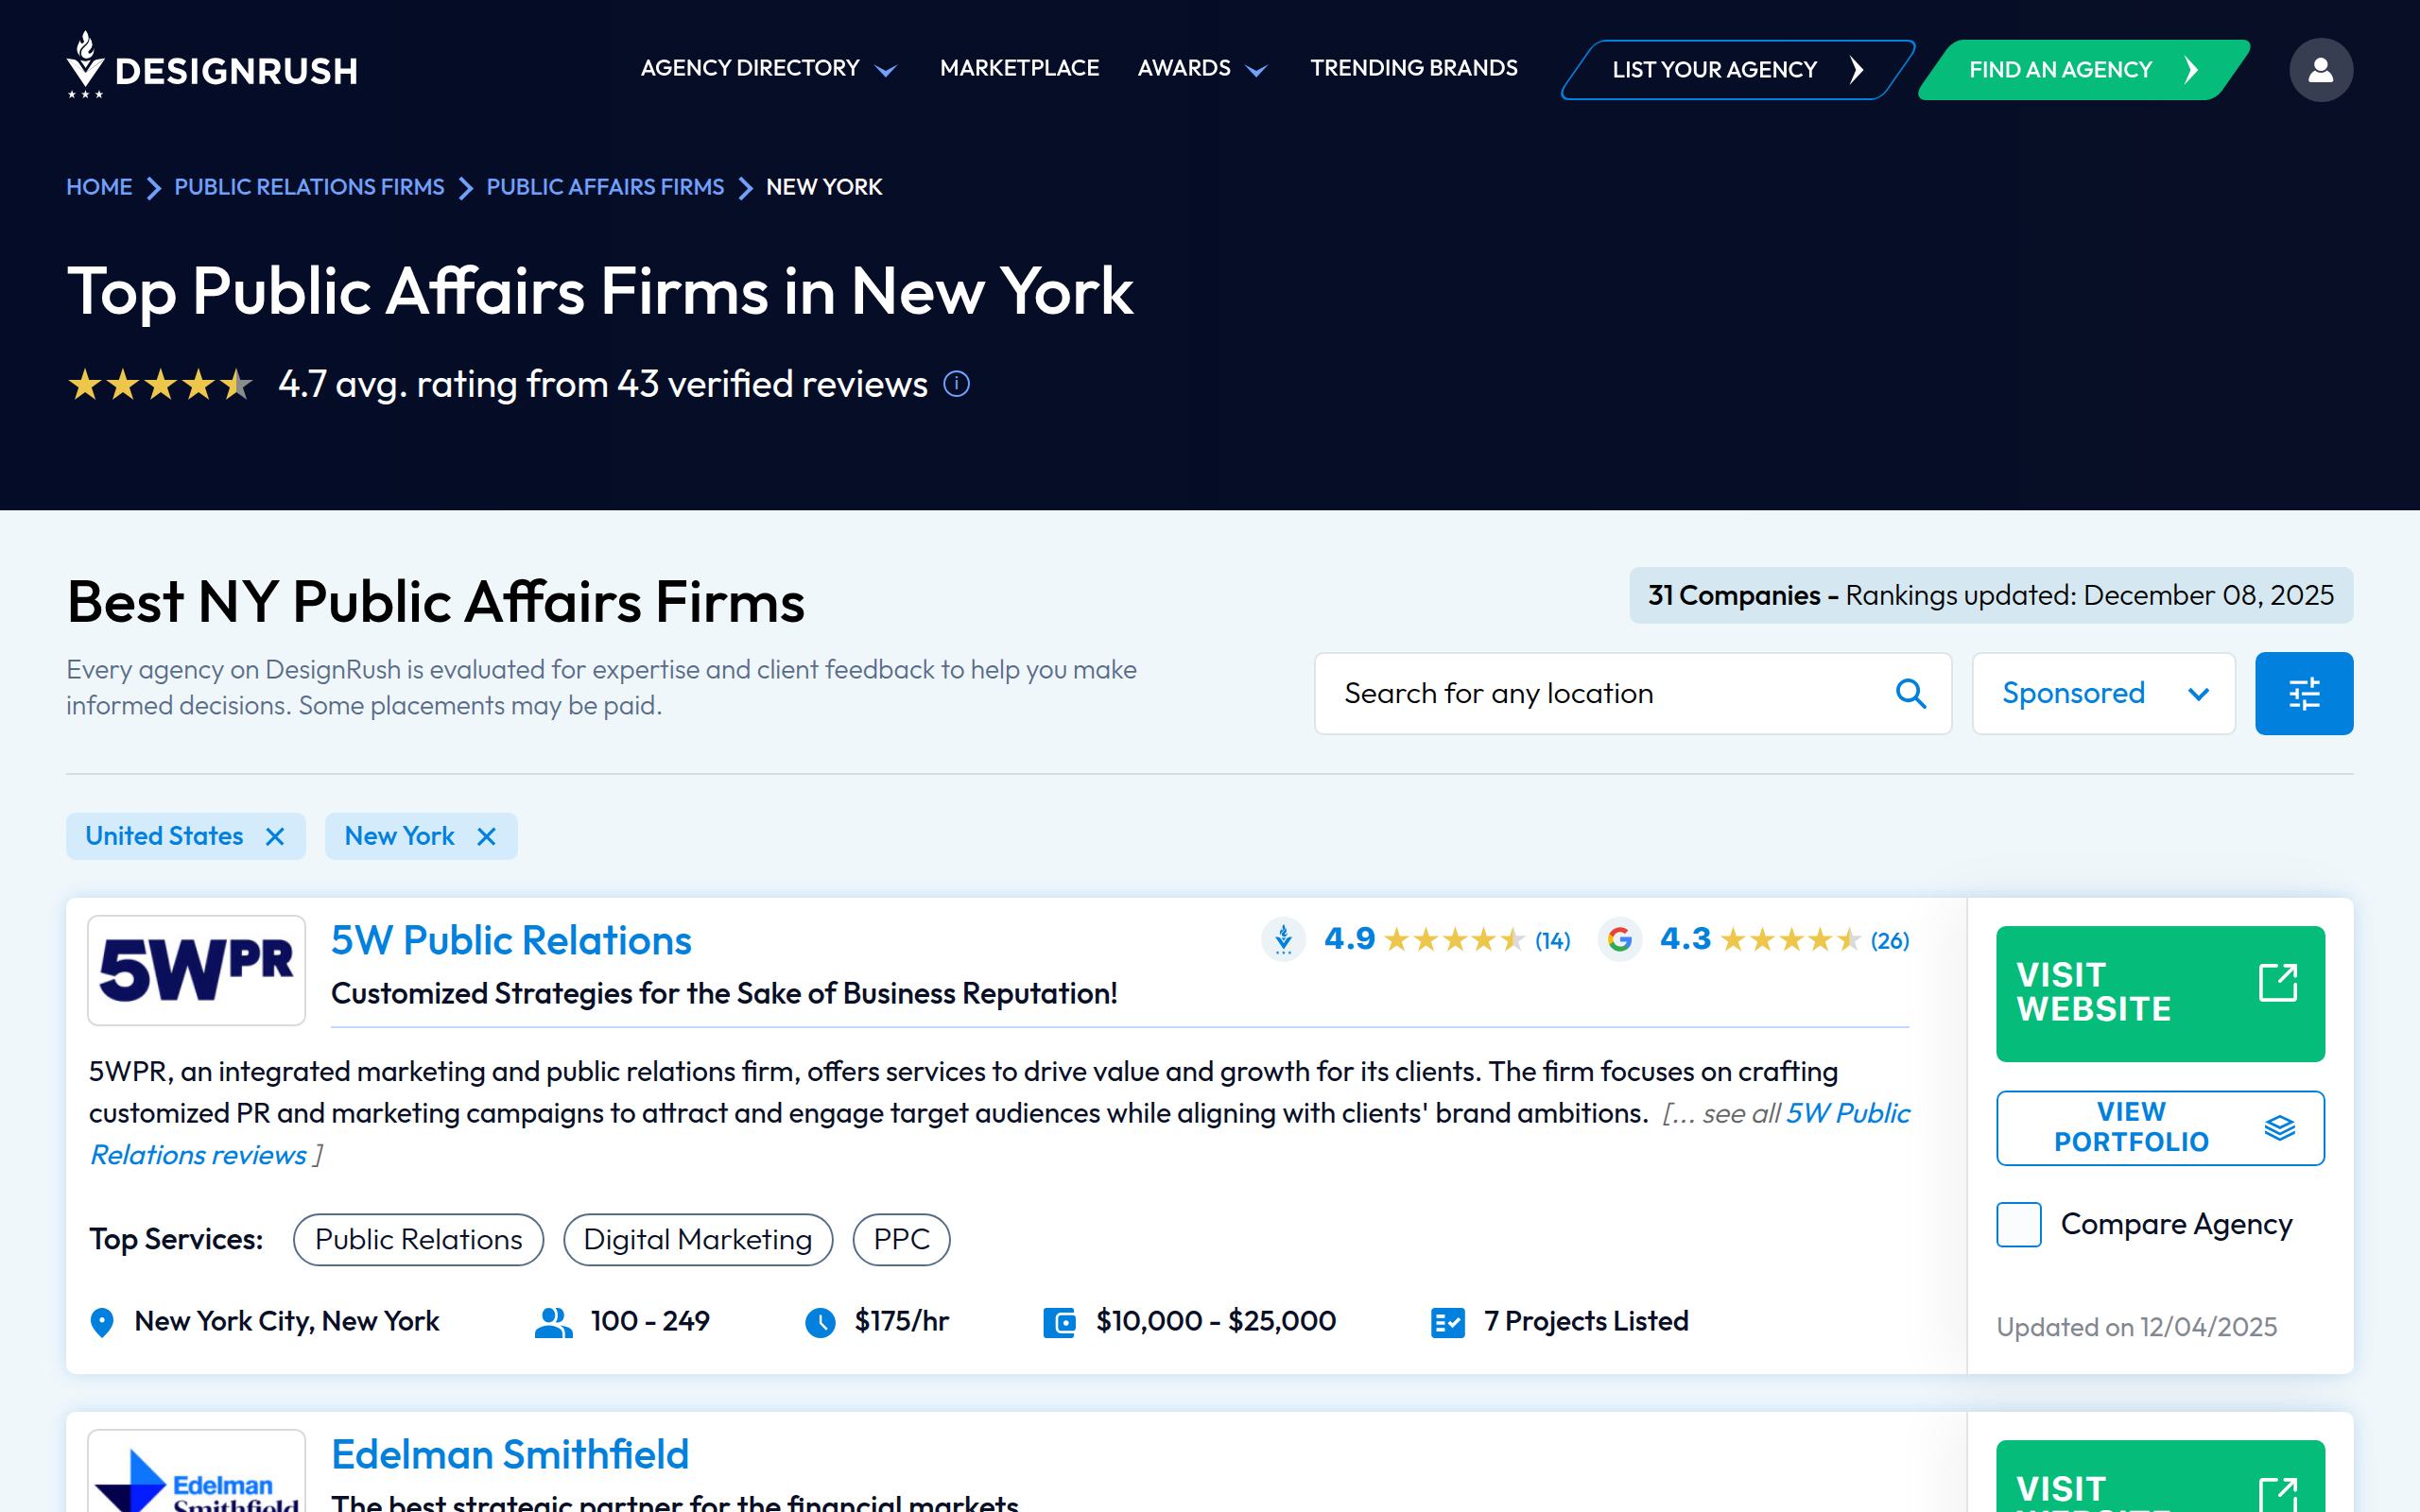
Task: Open the 5WPR logo thumbnail
Action: [x=197, y=970]
